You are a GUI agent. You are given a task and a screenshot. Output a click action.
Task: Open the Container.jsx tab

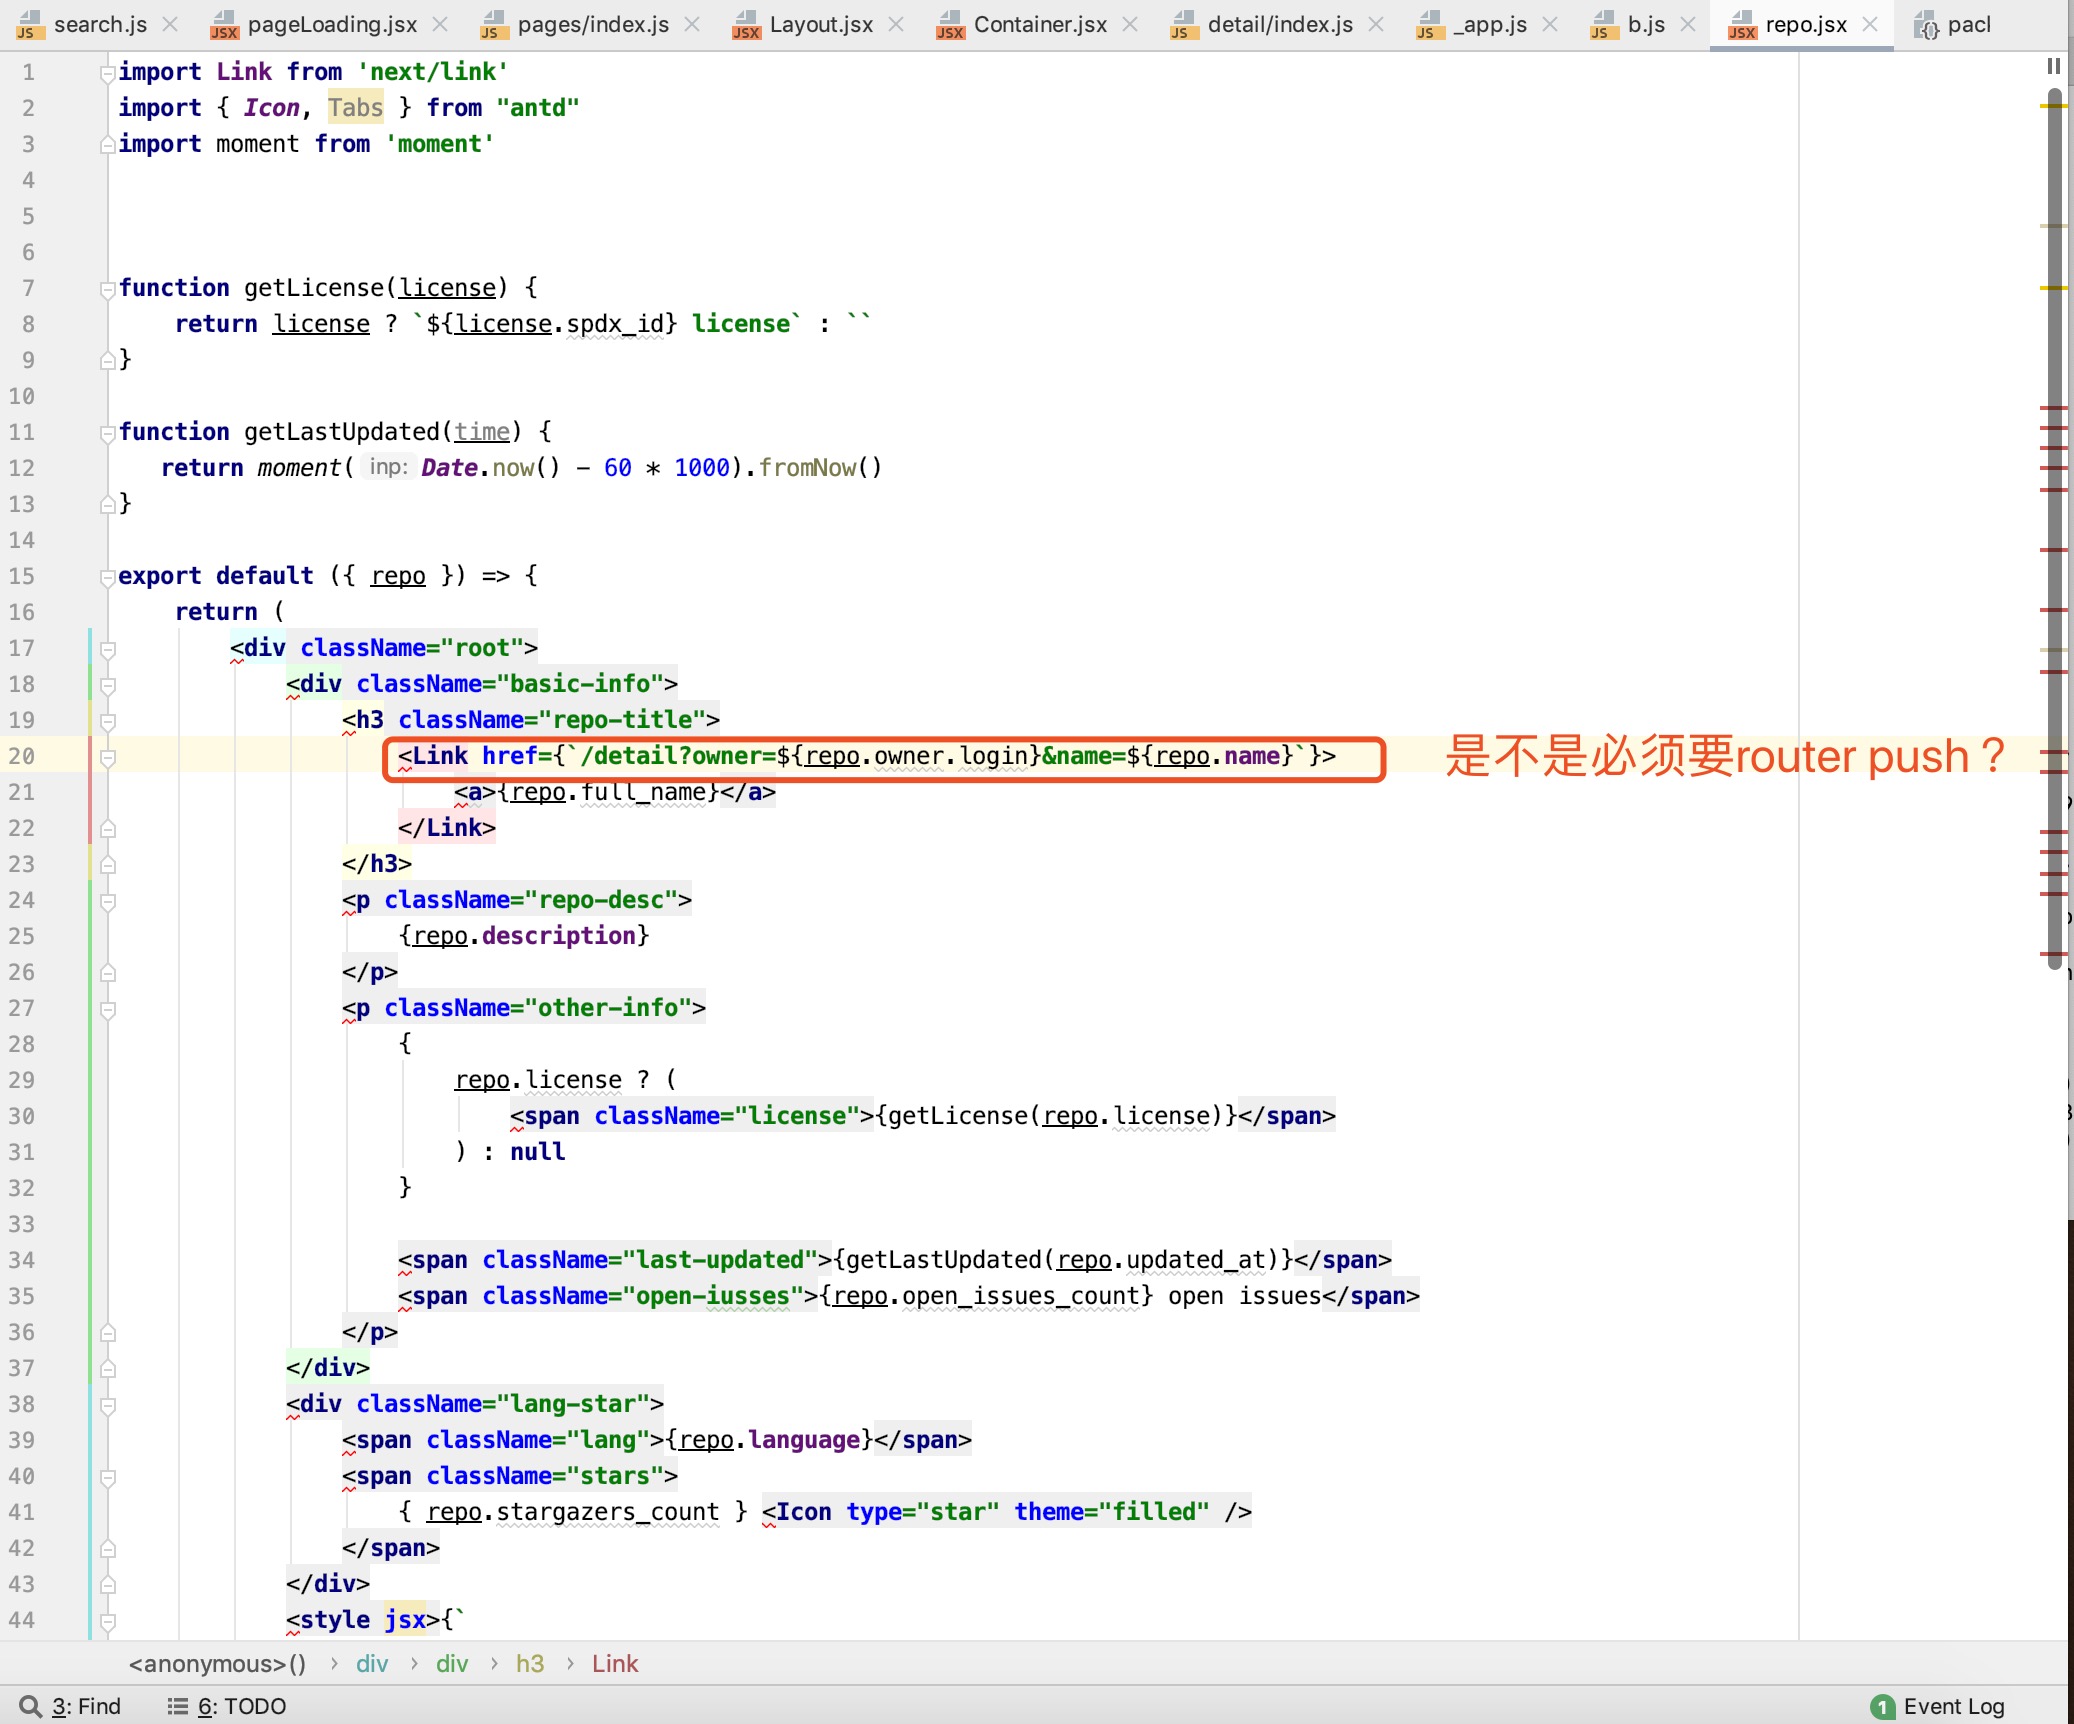tap(1039, 24)
